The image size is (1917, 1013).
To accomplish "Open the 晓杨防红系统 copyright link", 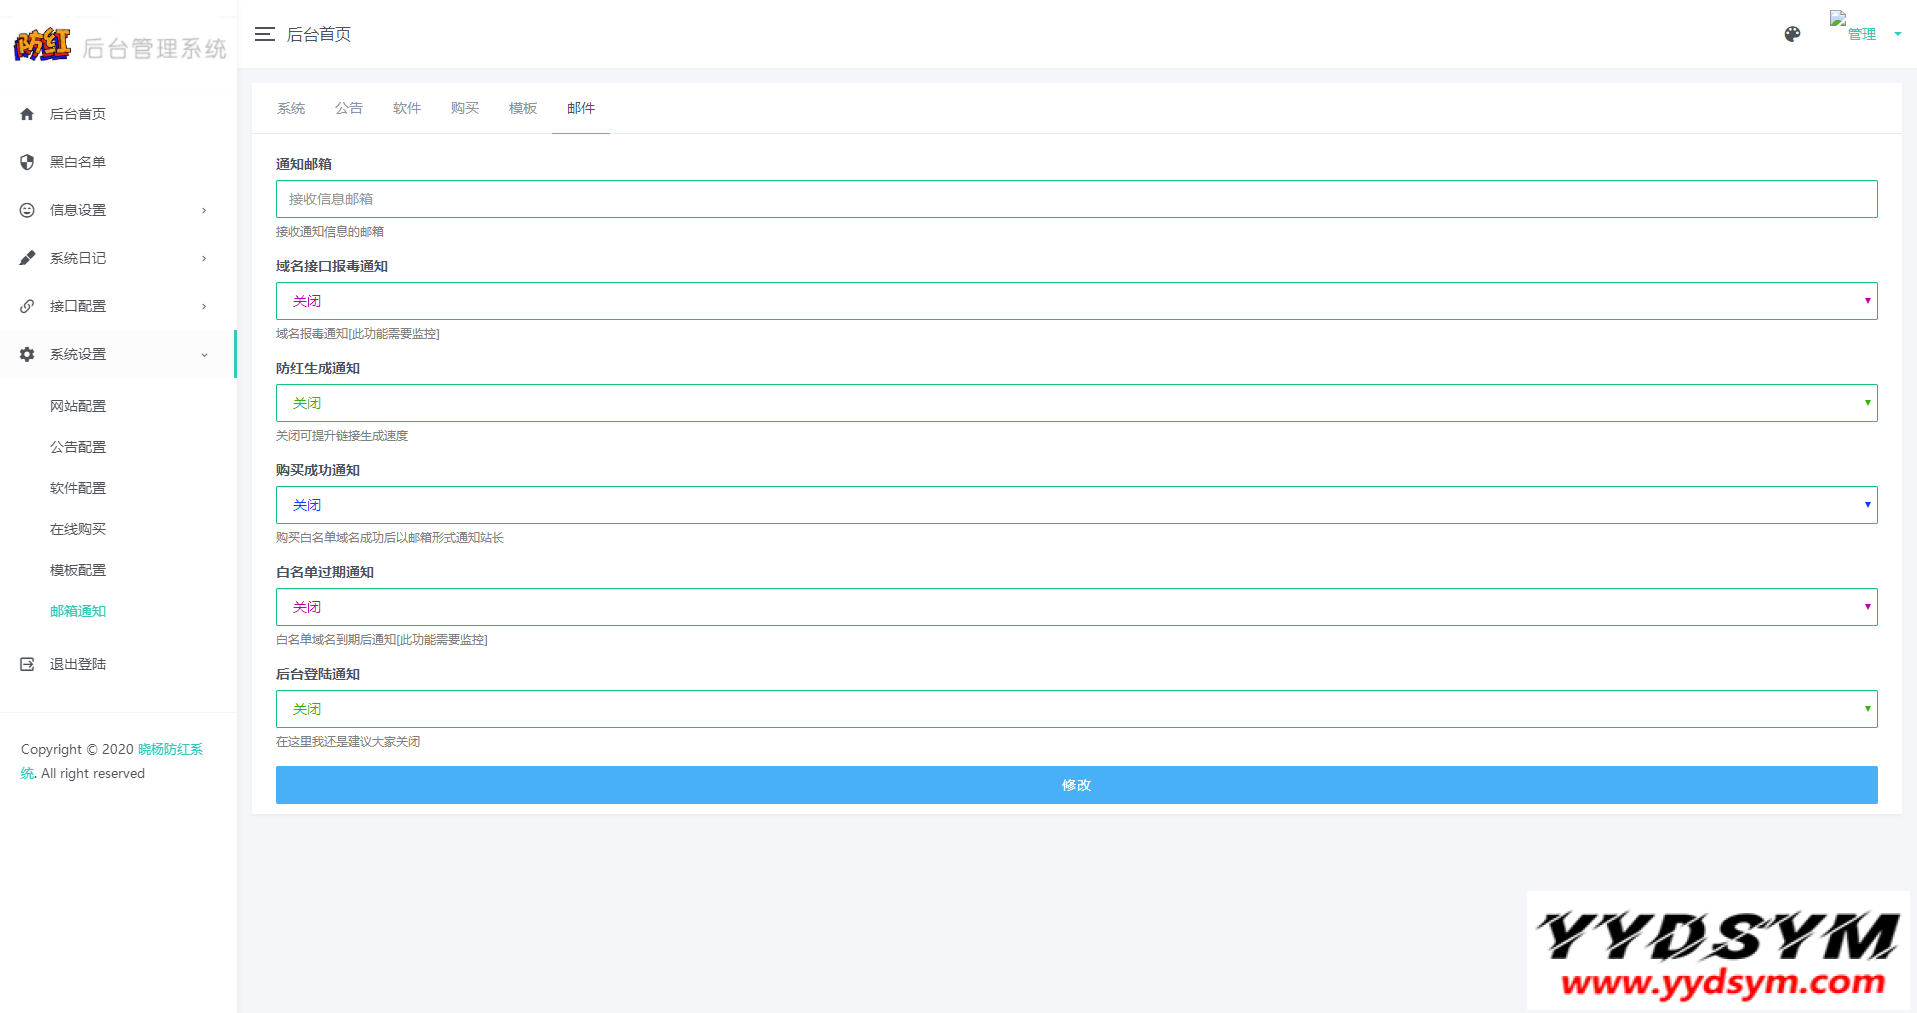I will click(169, 749).
